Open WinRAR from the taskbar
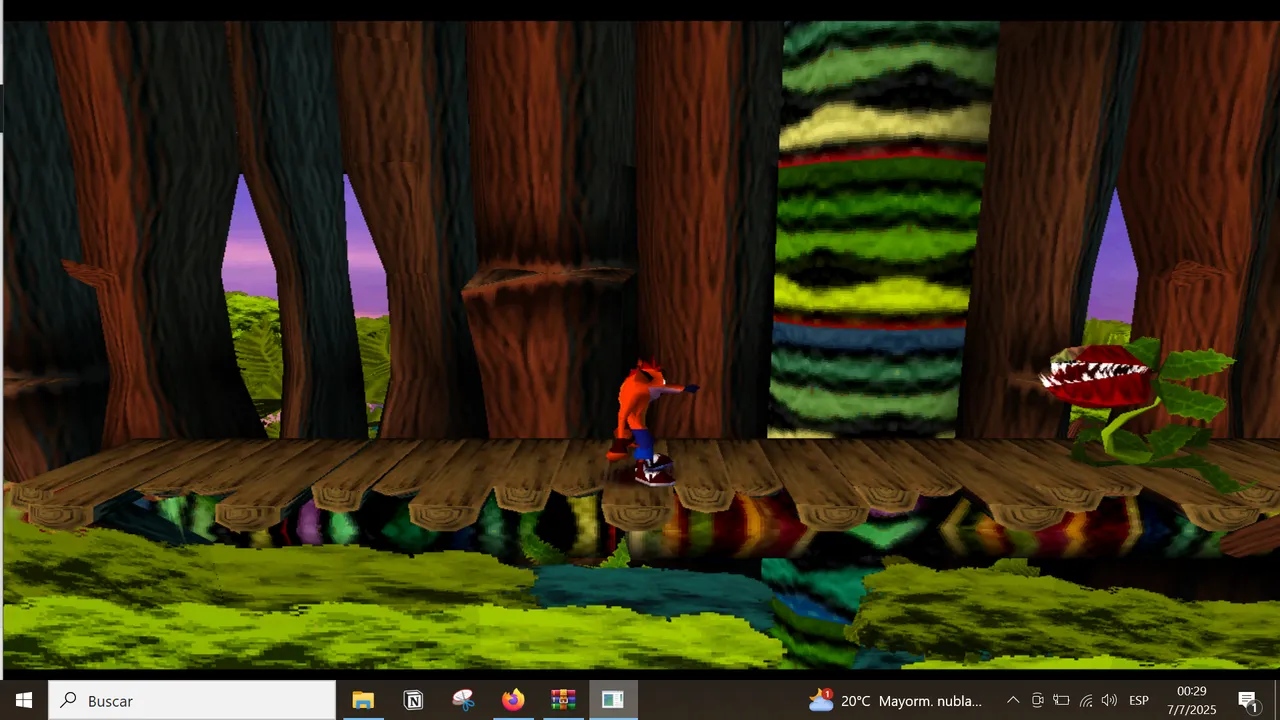This screenshot has height=720, width=1280. (x=563, y=700)
